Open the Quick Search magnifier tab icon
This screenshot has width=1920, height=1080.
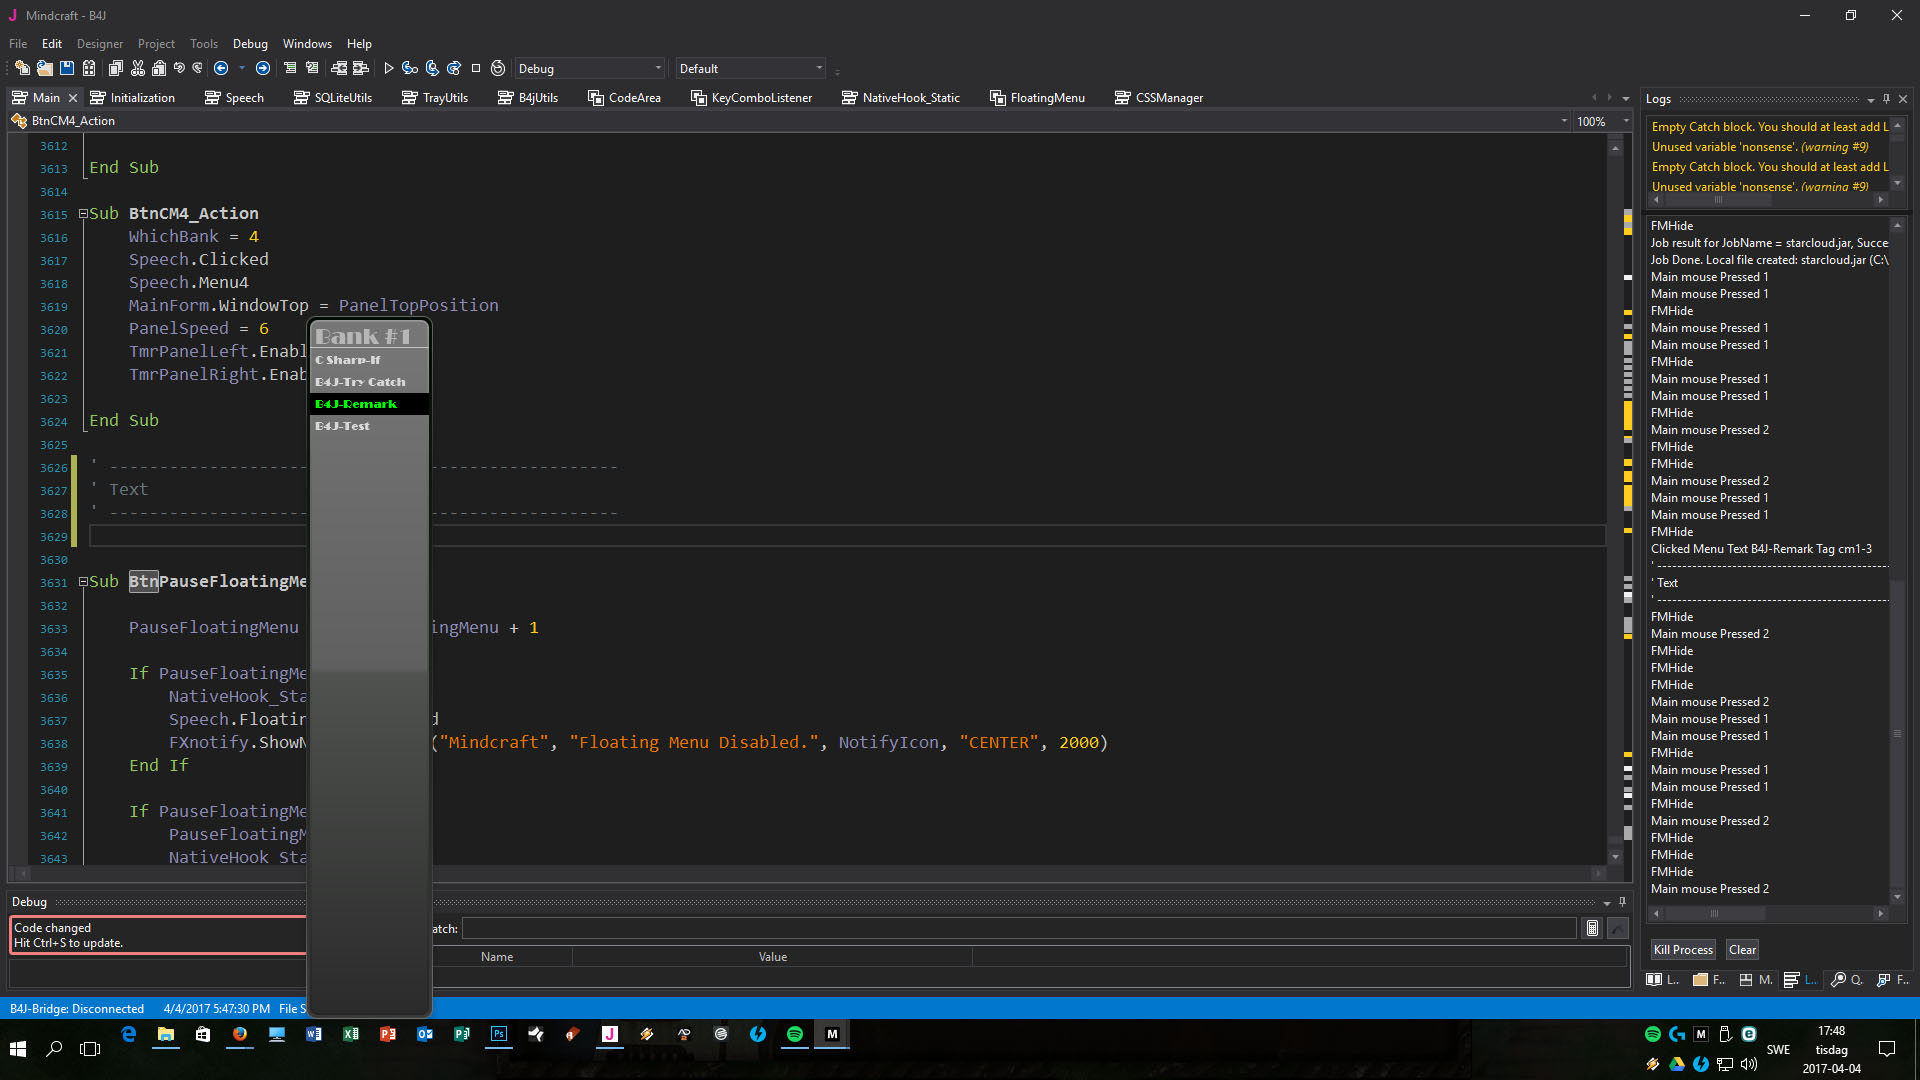pyautogui.click(x=1838, y=980)
